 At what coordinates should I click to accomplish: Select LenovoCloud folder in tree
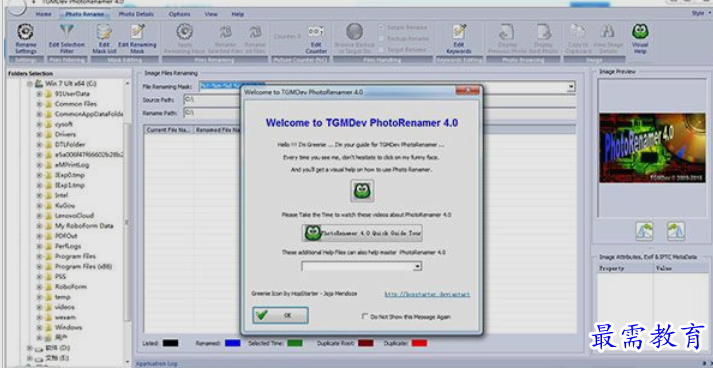74,216
